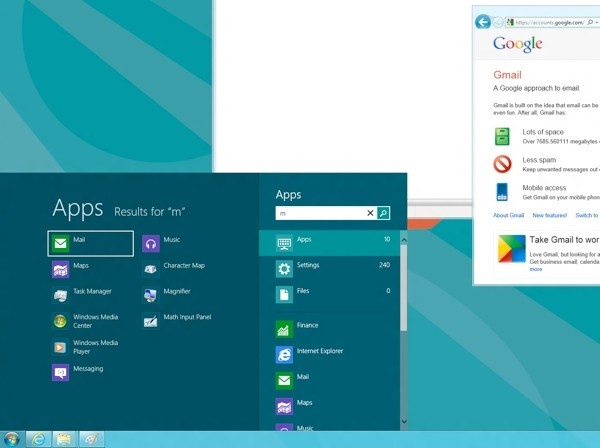This screenshot has width=600, height=448.
Task: Click the Mobile access phone icon
Action: (x=502, y=192)
